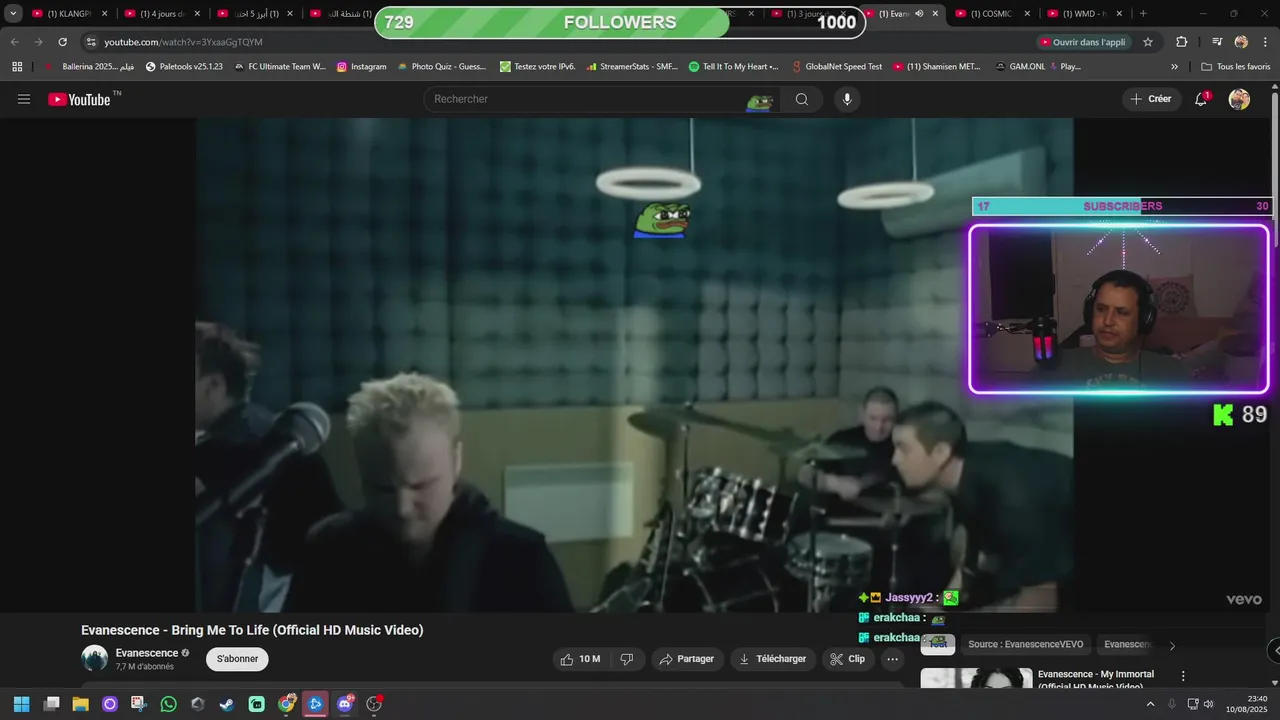Click the Créer create button
The height and width of the screenshot is (720, 1280).
[x=1150, y=99]
